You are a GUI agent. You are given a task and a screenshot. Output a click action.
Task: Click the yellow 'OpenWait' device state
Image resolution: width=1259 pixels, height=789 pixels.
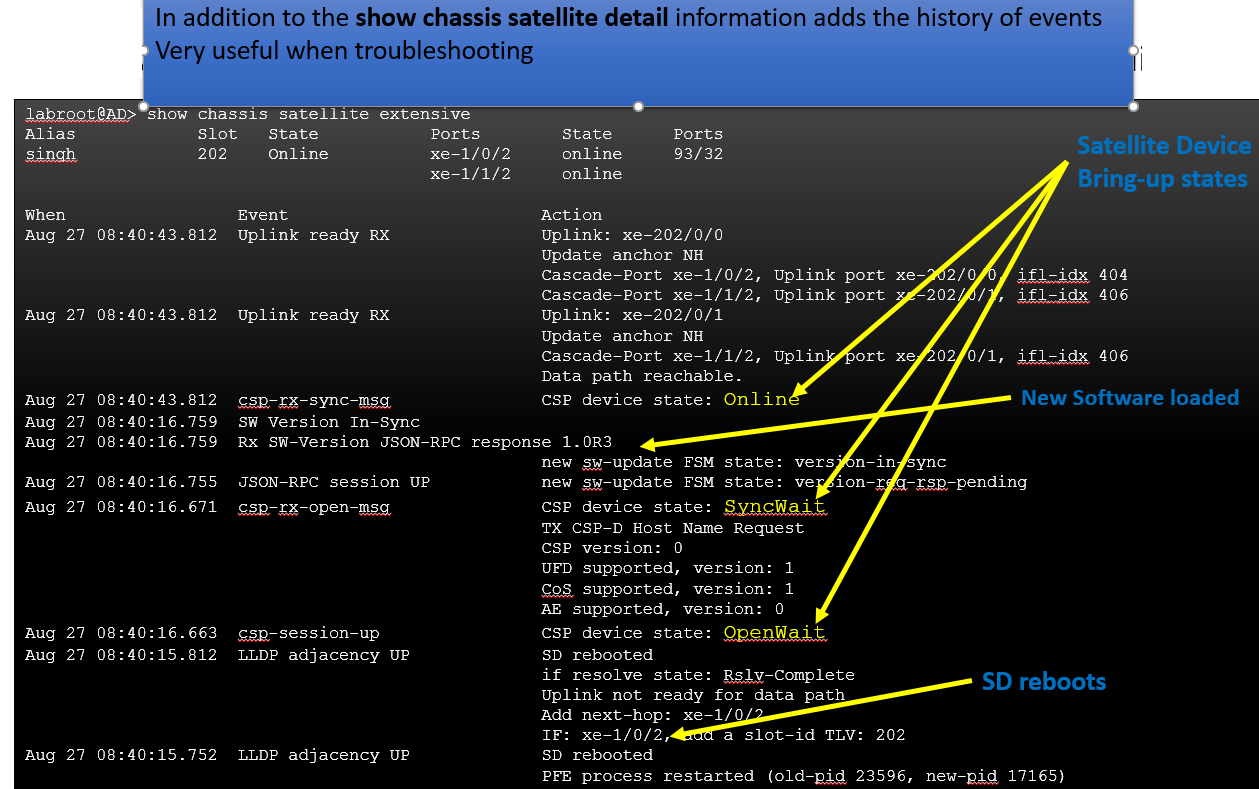pyautogui.click(x=775, y=632)
